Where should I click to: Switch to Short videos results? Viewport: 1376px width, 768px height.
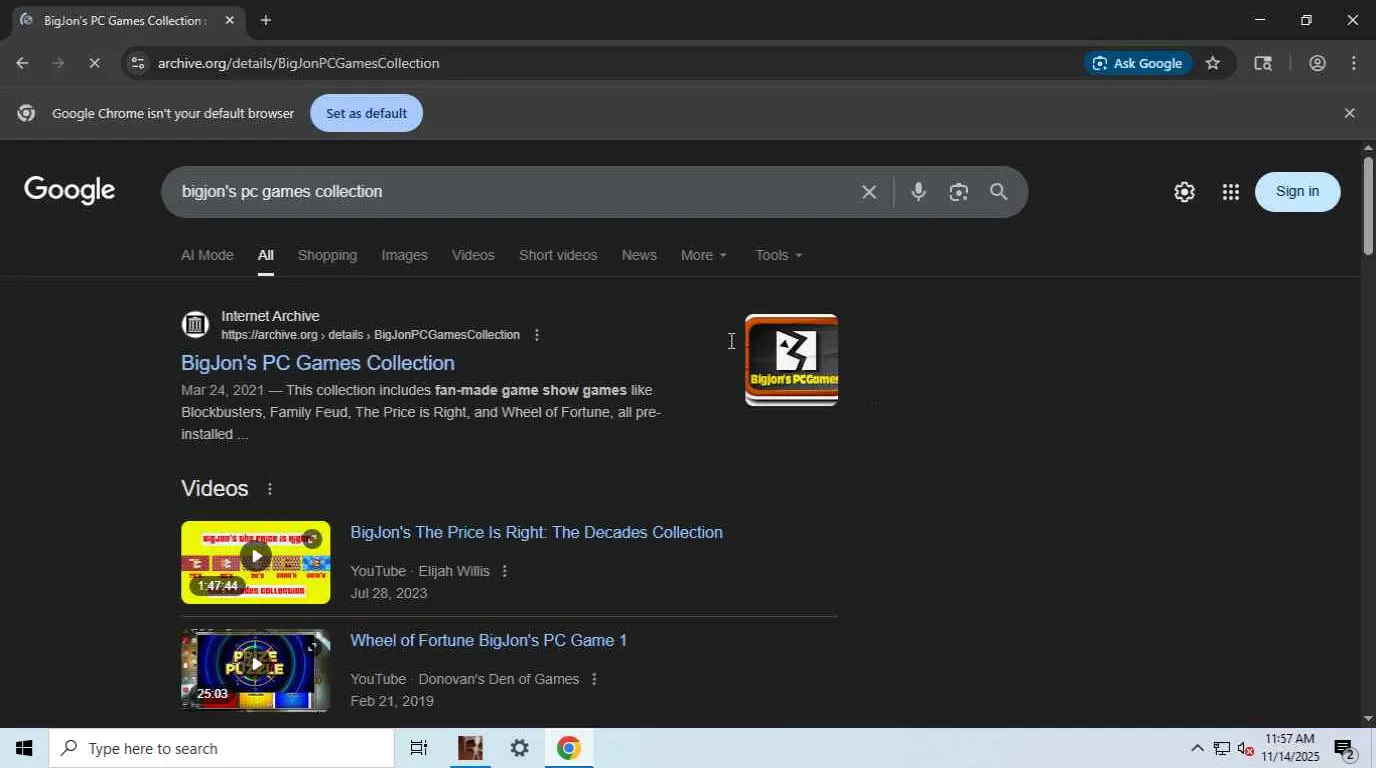coord(558,255)
